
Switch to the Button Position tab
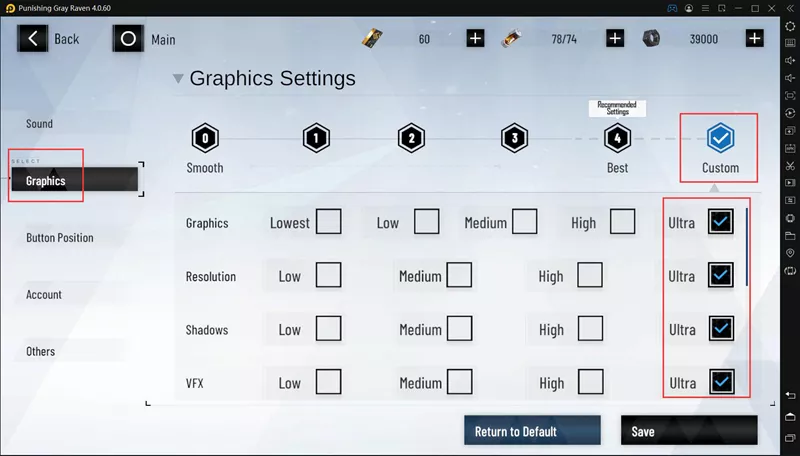60,238
